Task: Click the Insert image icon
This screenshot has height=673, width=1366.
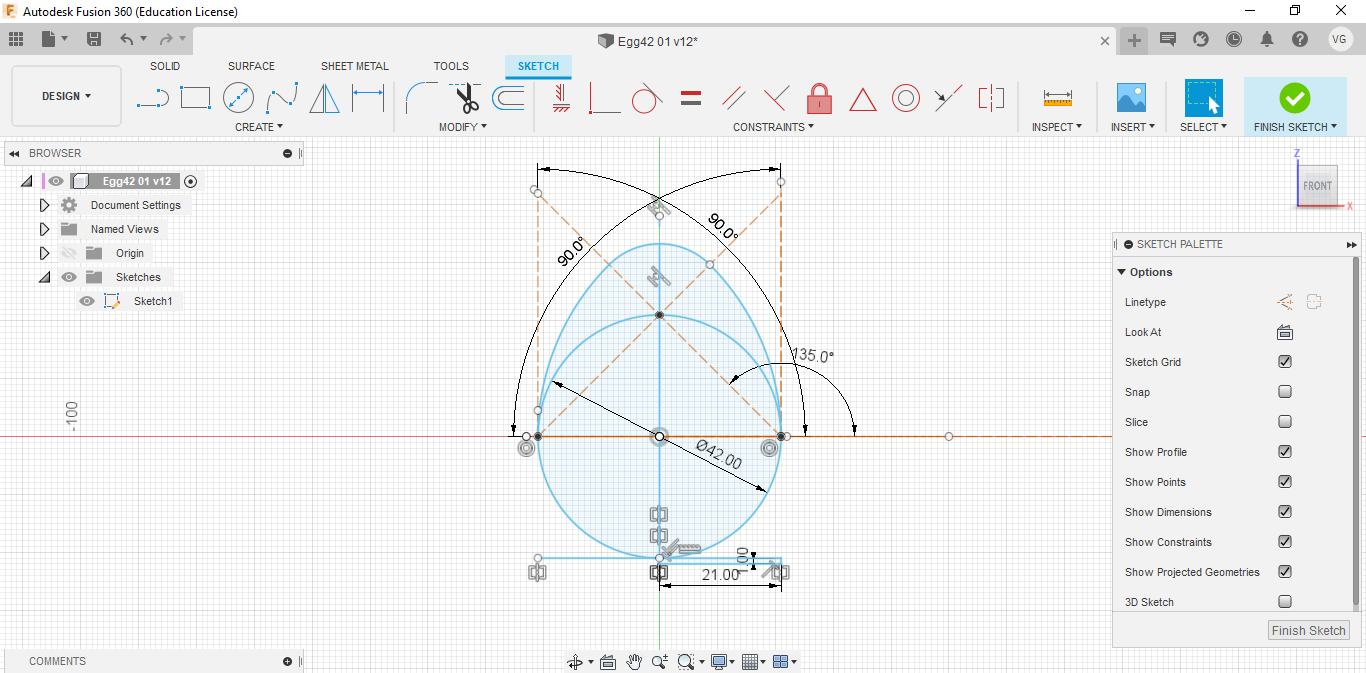Action: tap(1131, 98)
